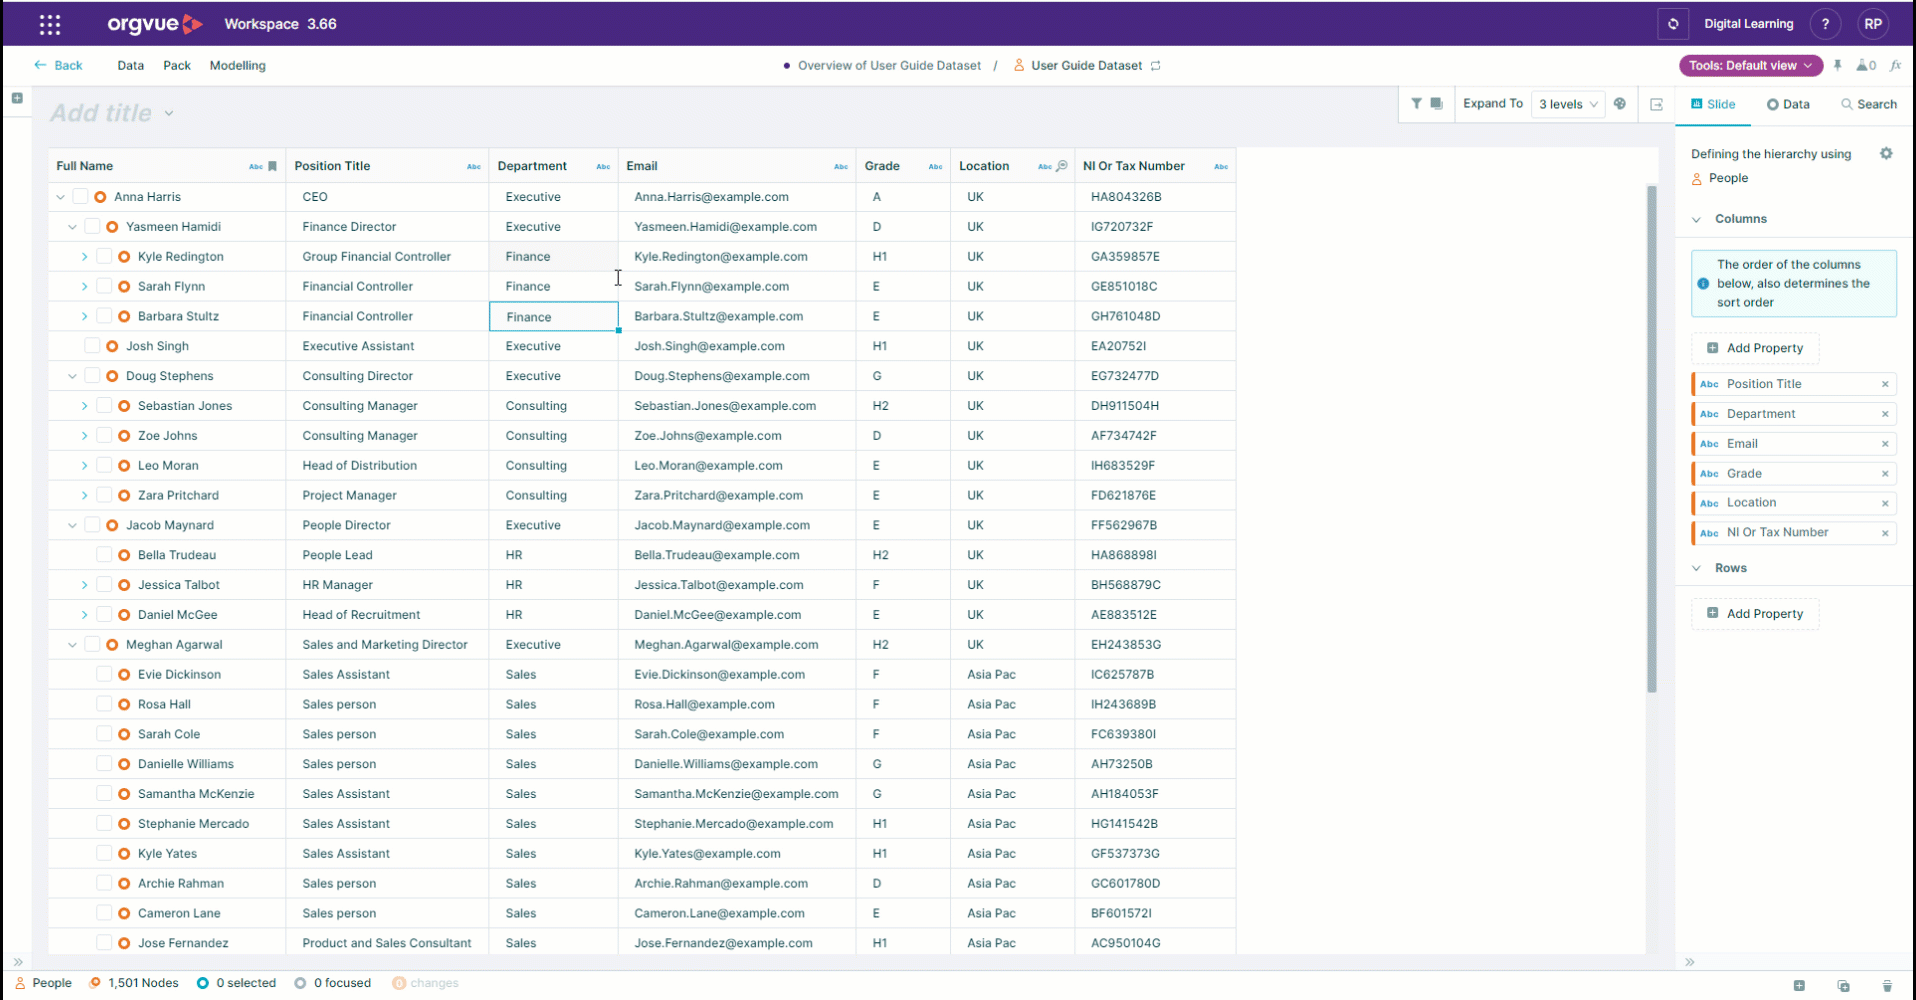
Task: Open hierarchy settings gear icon
Action: pyautogui.click(x=1886, y=153)
